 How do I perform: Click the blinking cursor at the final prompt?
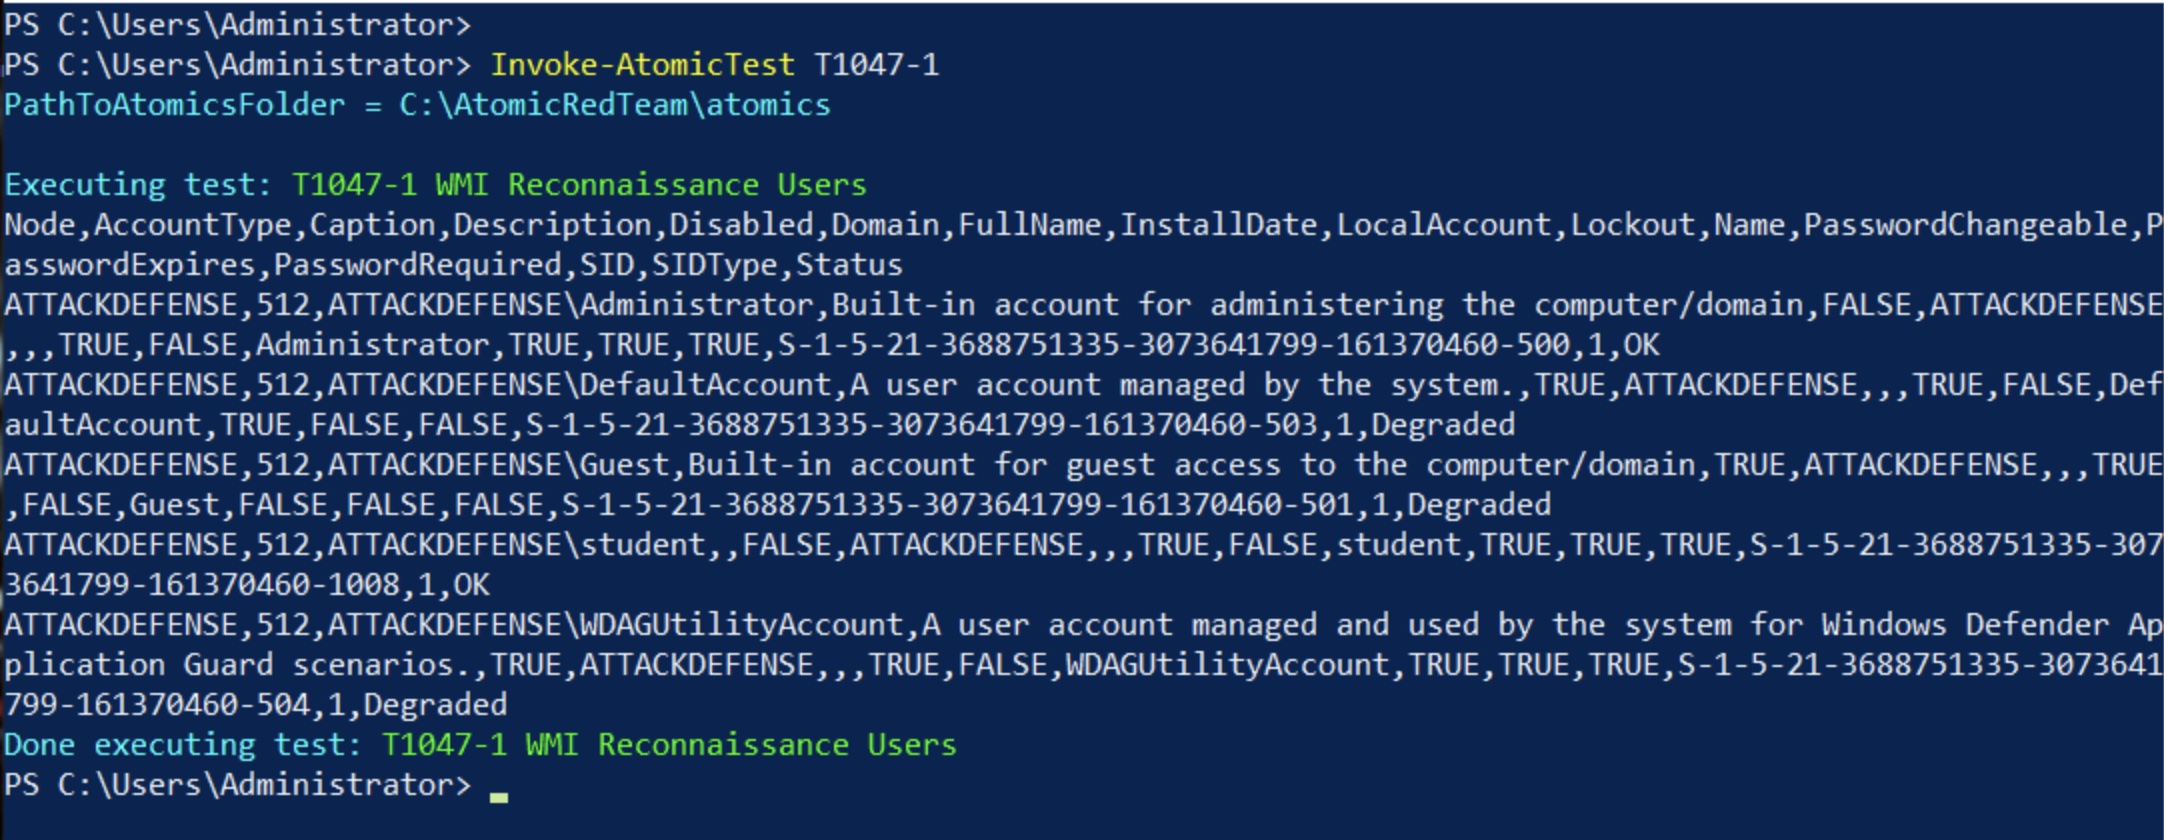point(499,797)
